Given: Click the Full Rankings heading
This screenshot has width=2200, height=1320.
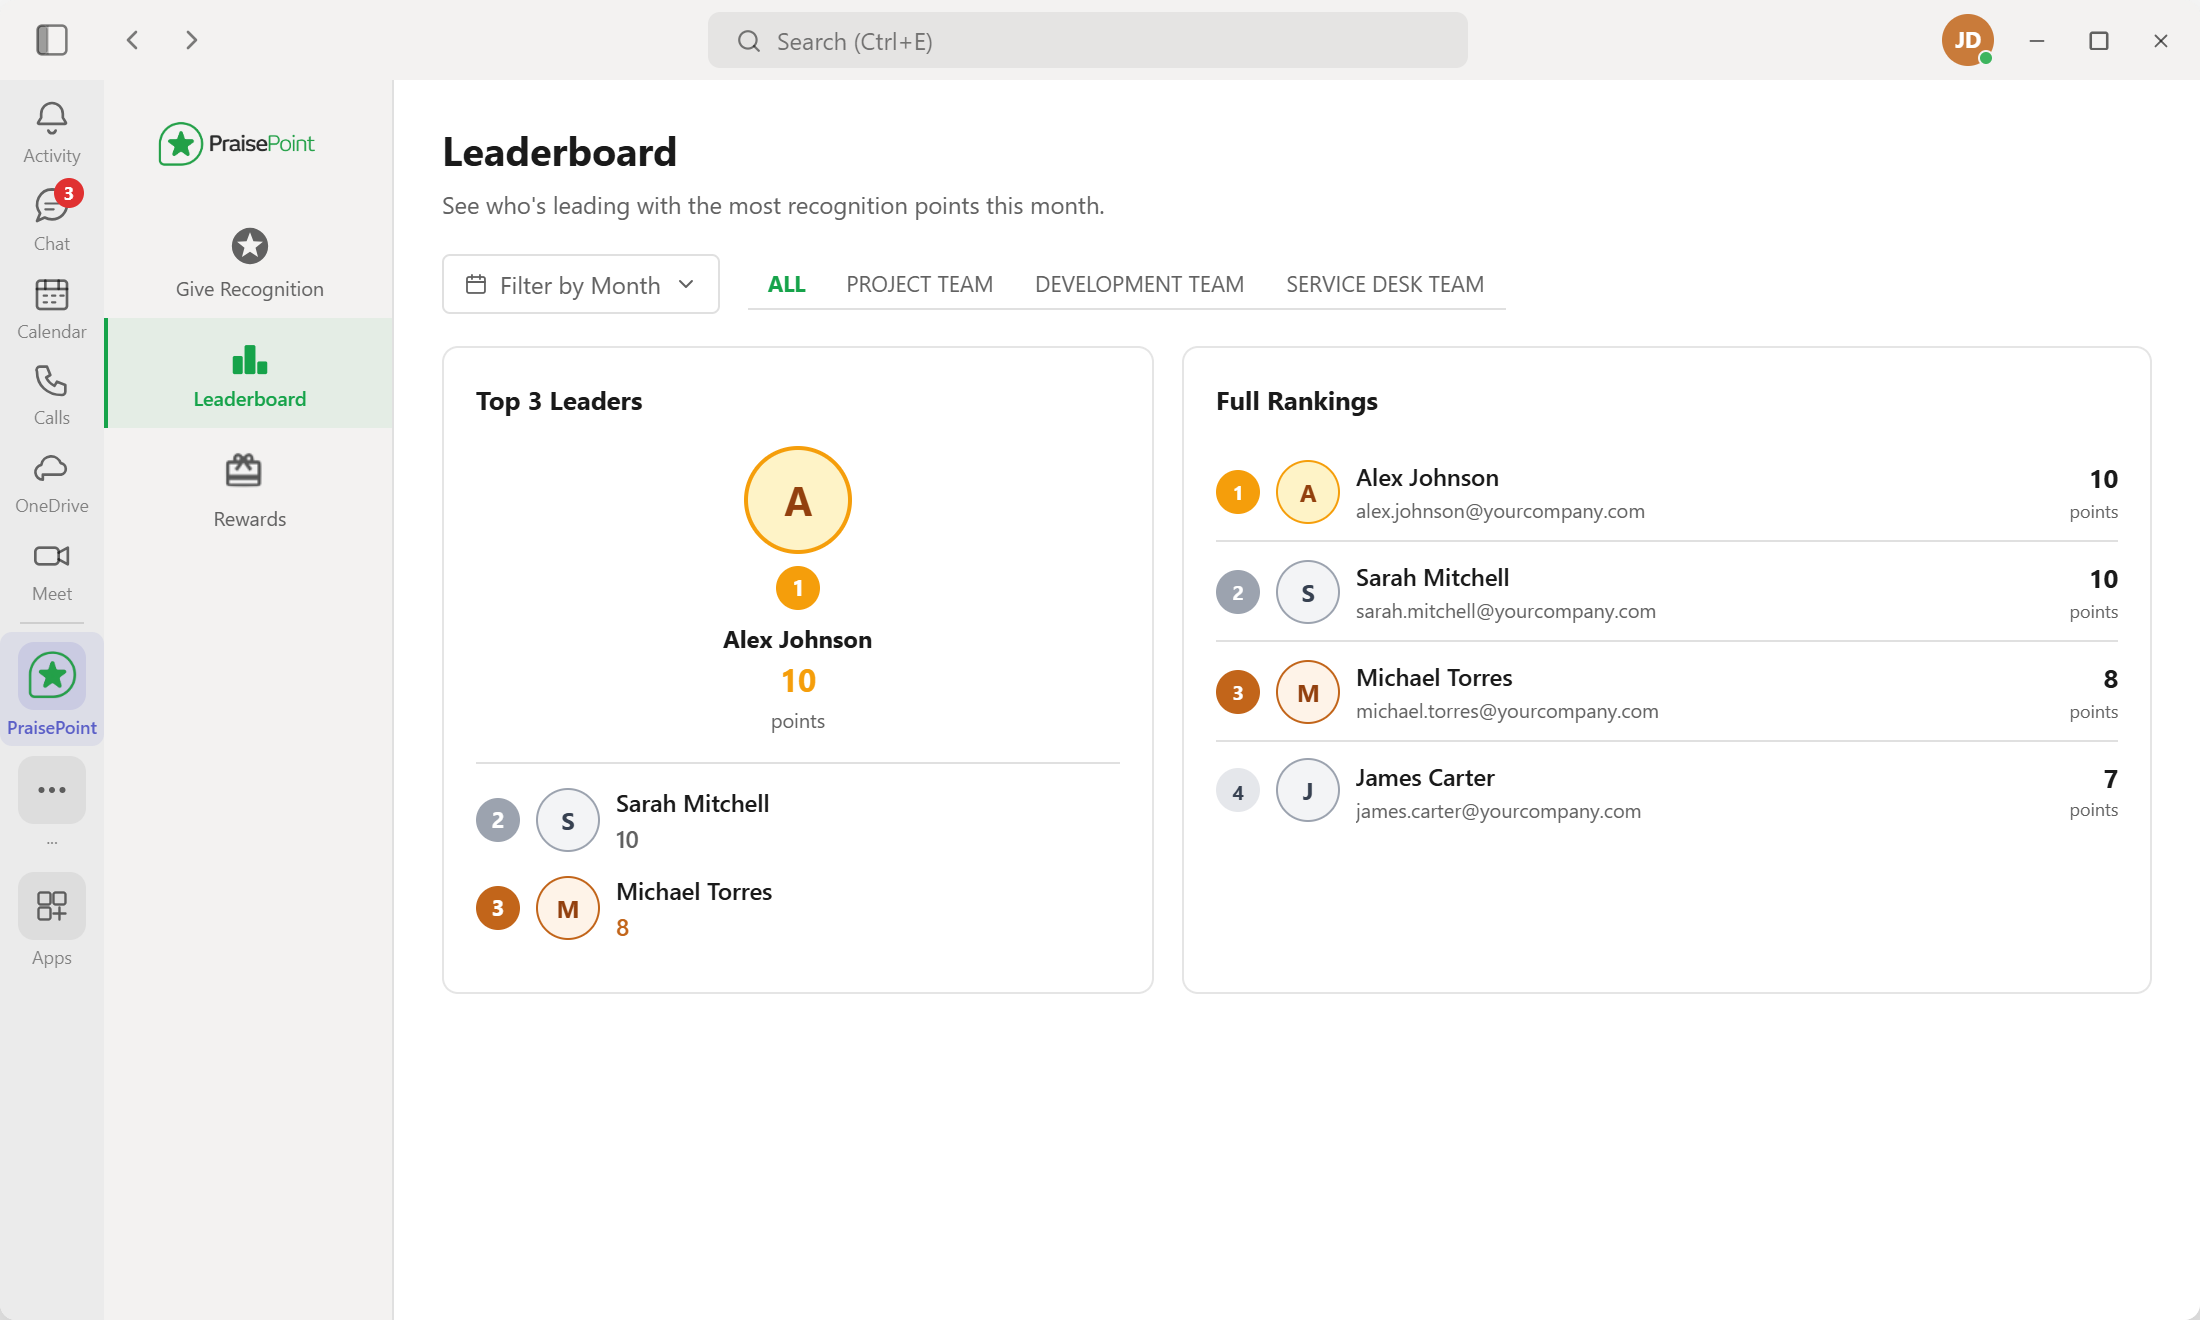Looking at the screenshot, I should click(x=1297, y=401).
